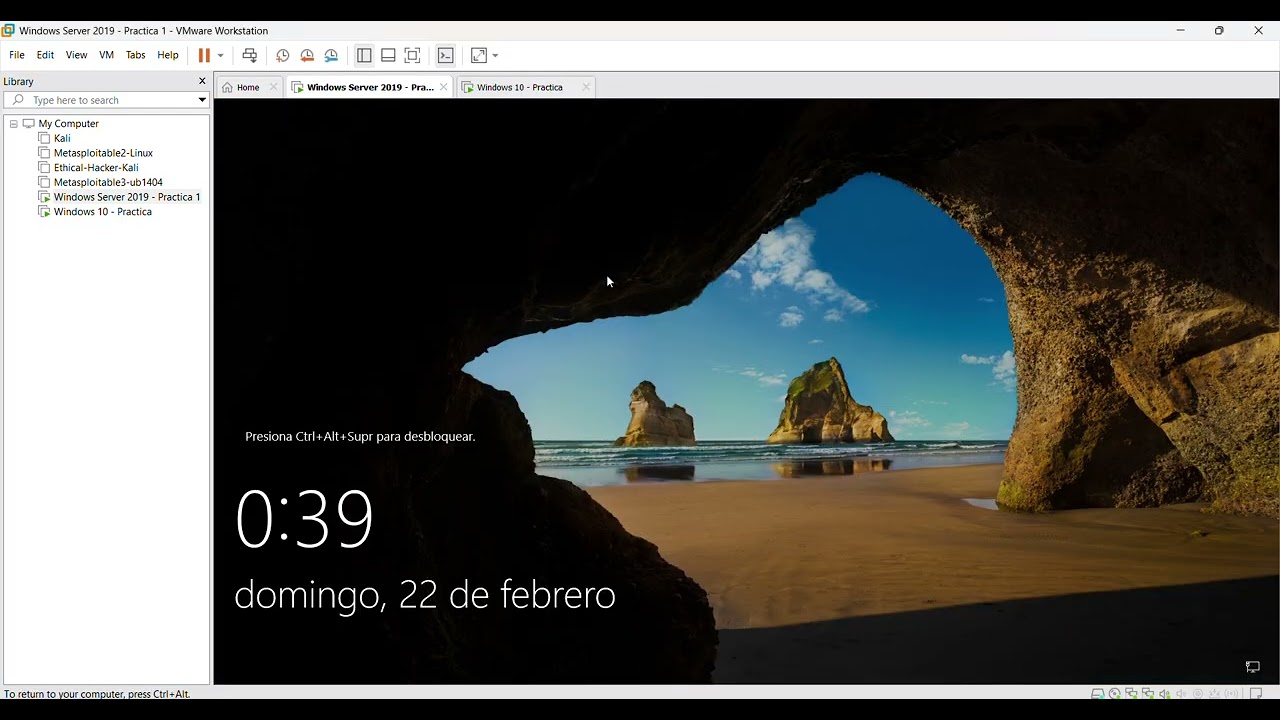
Task: Click the CD/DVD drive status icon
Action: (1115, 694)
